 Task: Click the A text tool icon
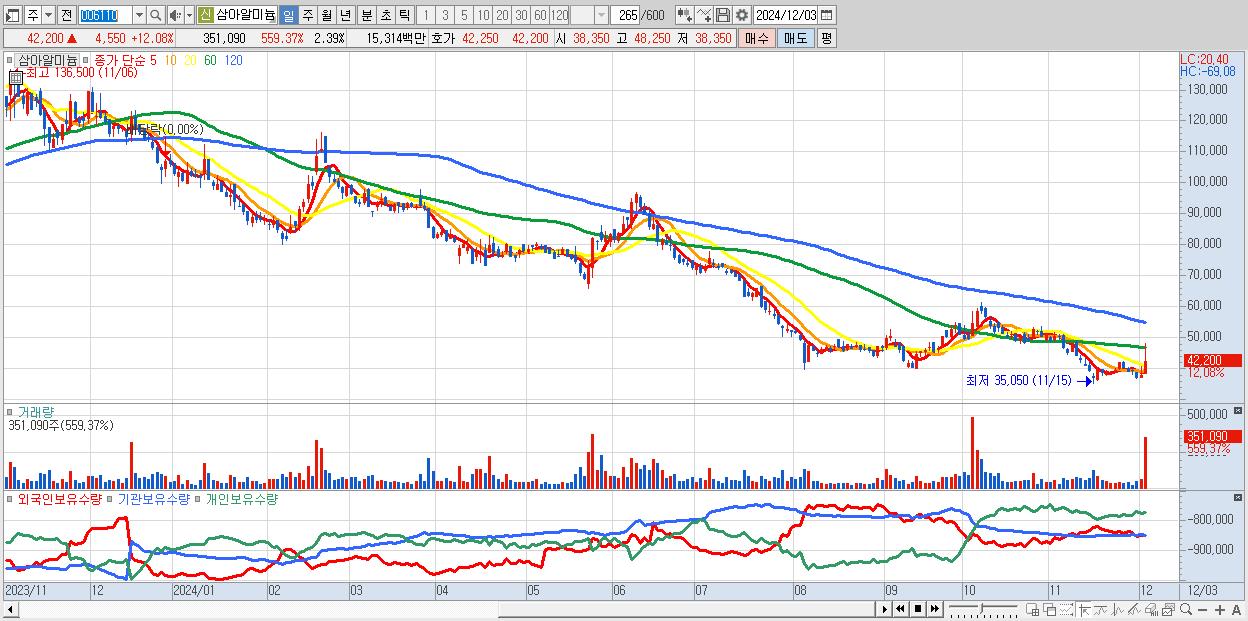[x=1237, y=609]
